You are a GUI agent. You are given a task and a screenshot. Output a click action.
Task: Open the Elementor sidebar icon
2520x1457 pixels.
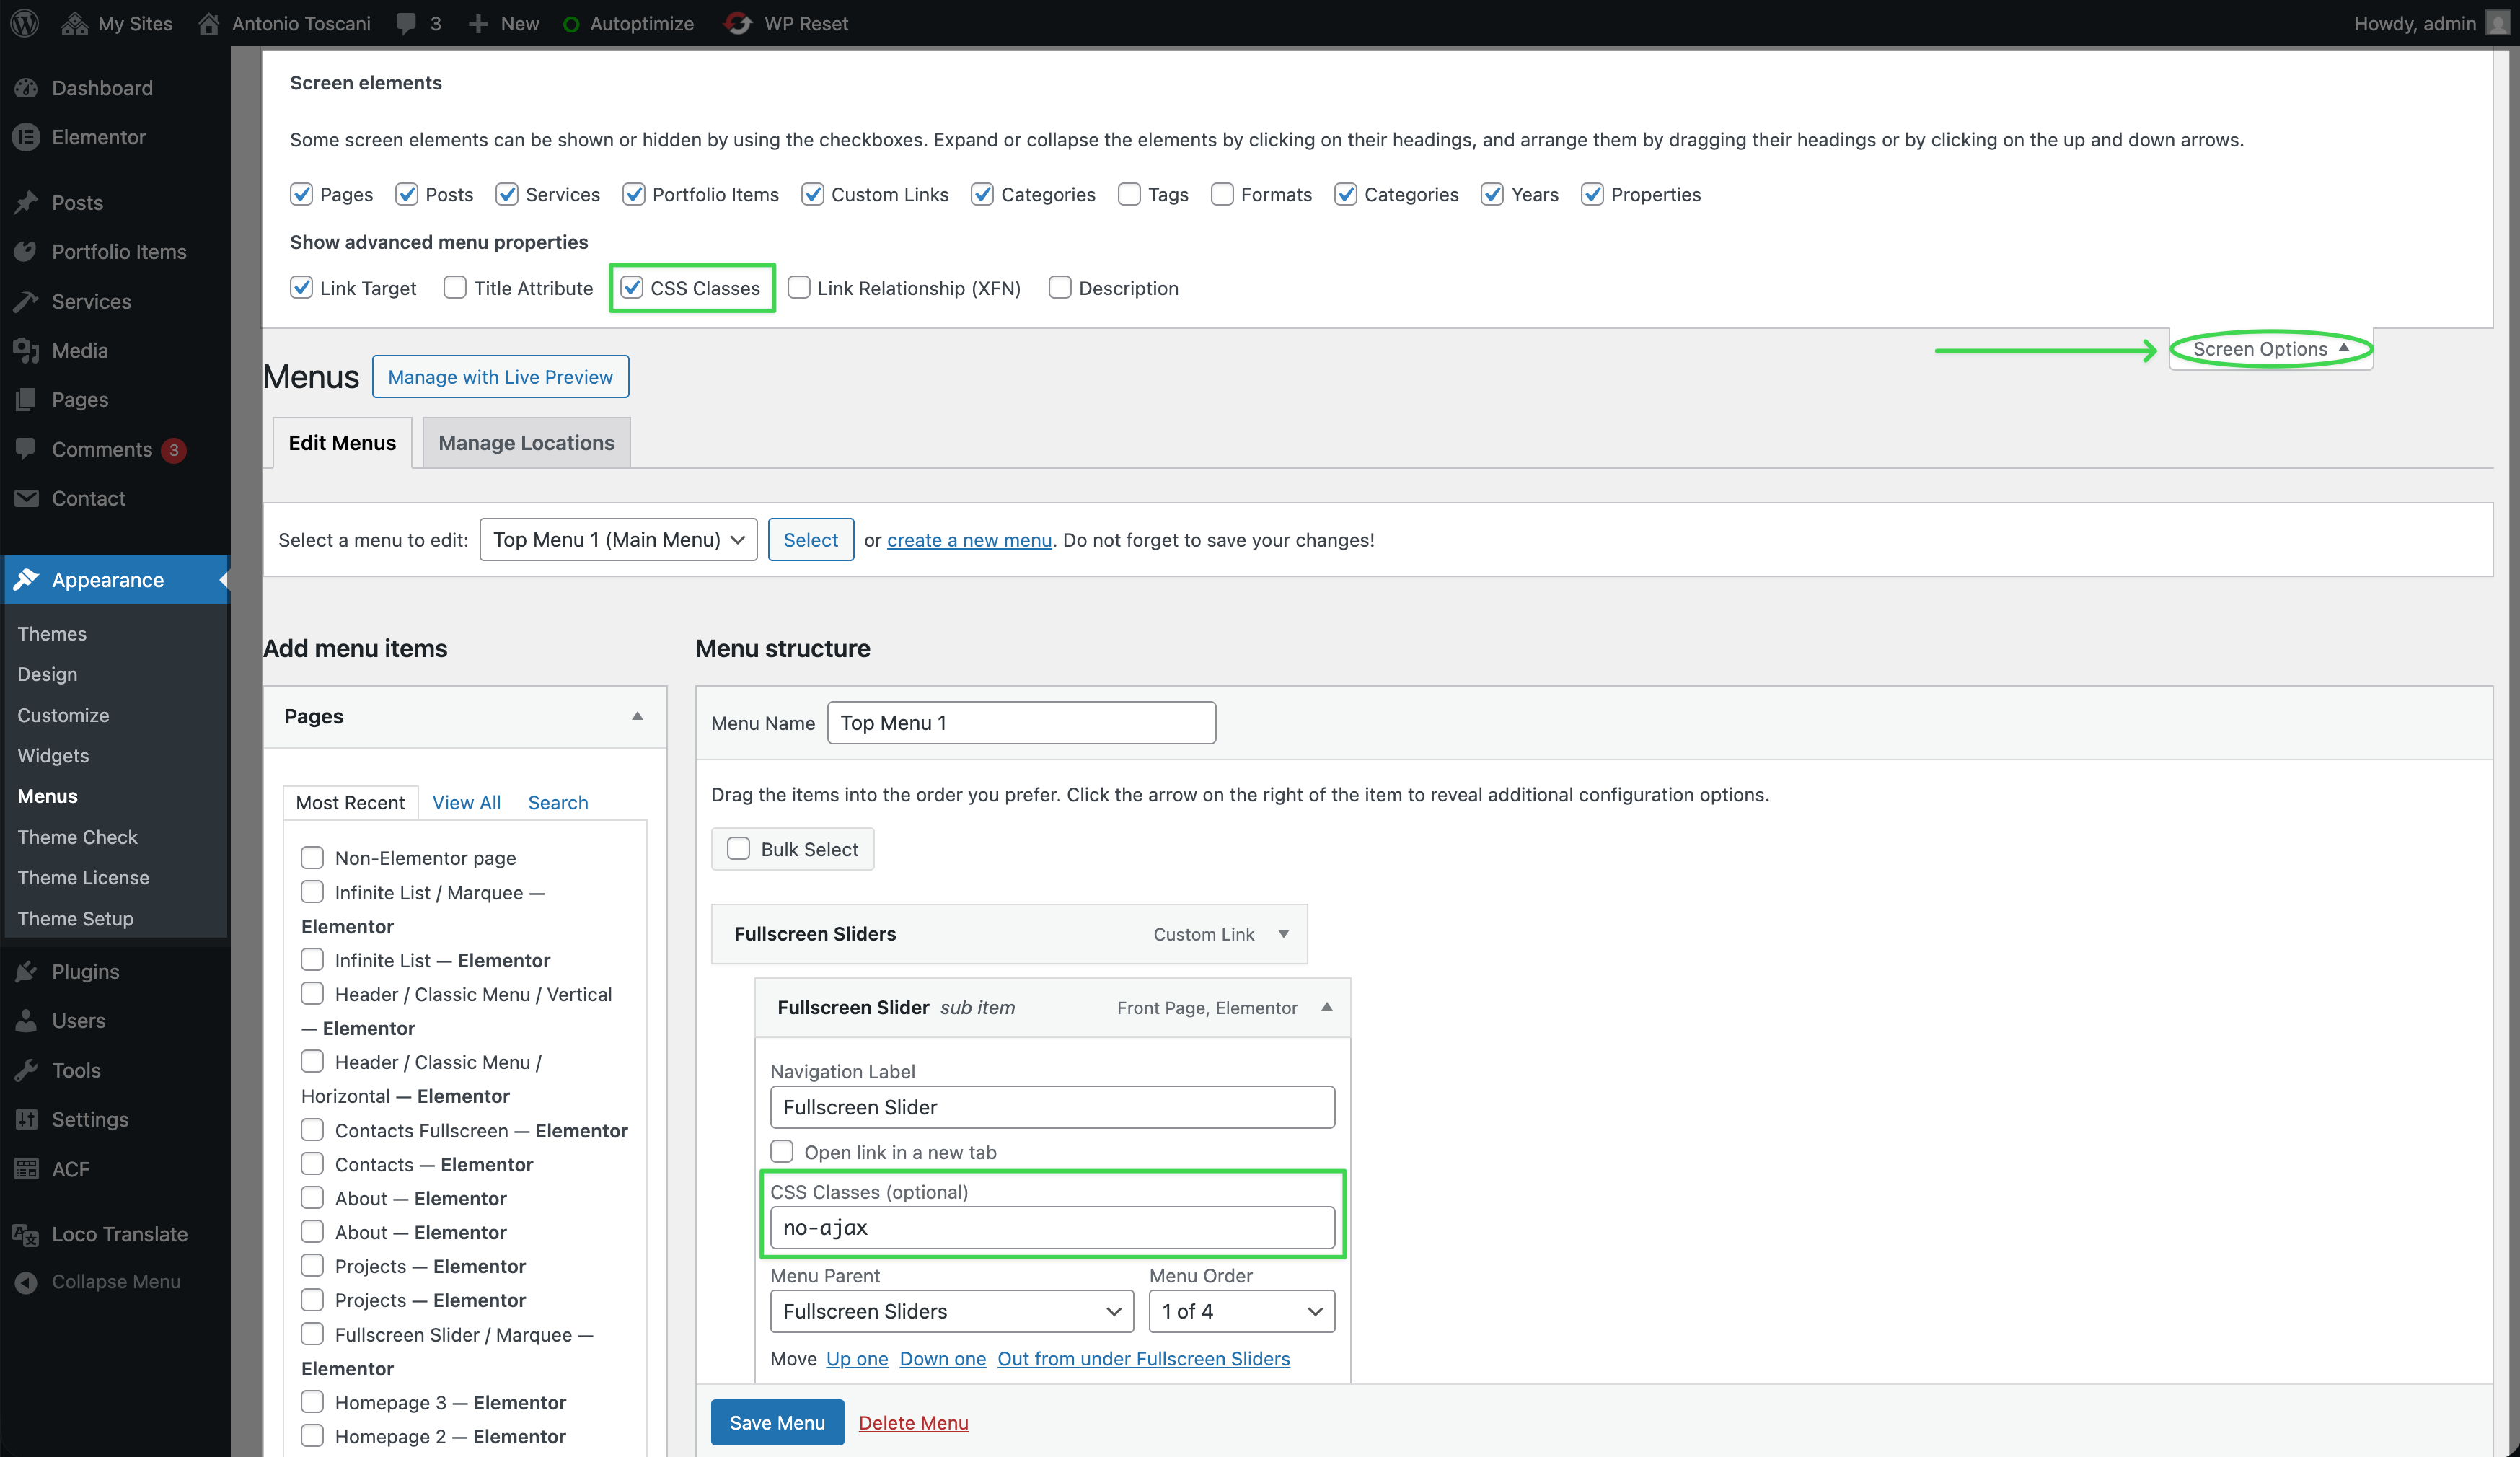pos(26,137)
